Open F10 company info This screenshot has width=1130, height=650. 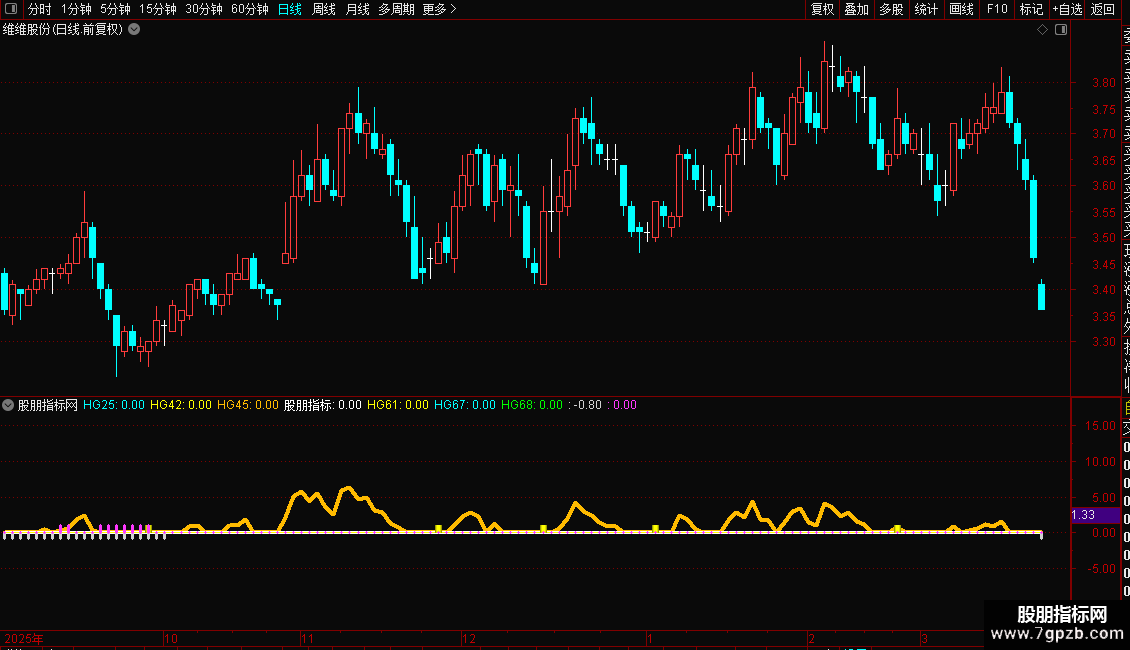click(x=997, y=9)
